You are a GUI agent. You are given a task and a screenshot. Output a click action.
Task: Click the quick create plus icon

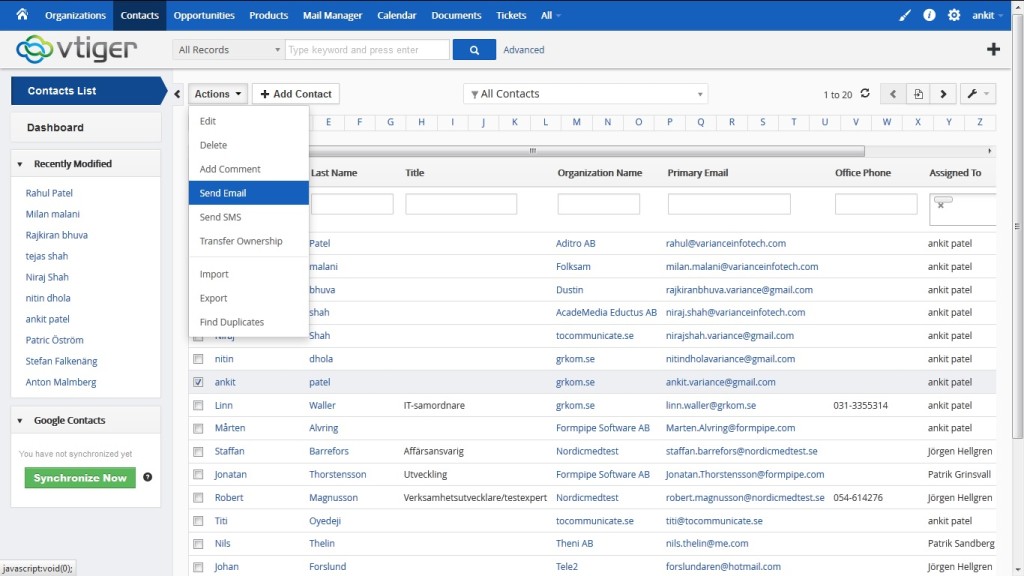pos(993,49)
